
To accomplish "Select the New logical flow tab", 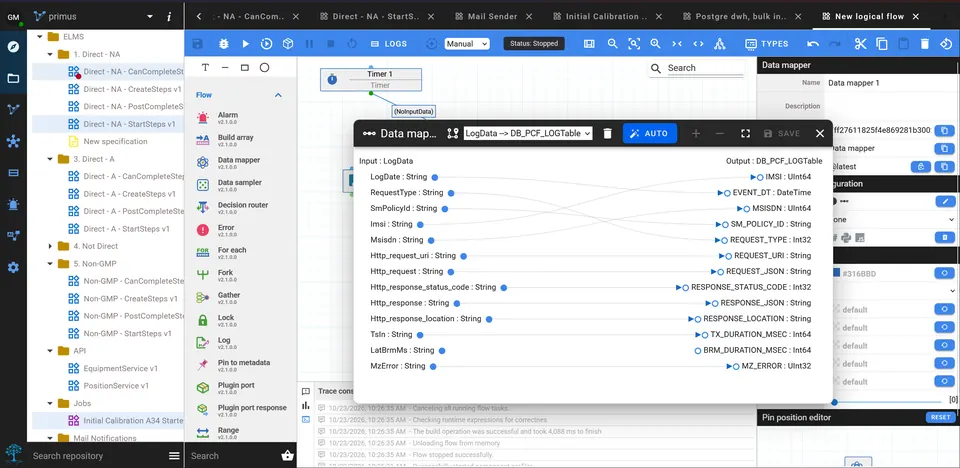I will click(863, 17).
